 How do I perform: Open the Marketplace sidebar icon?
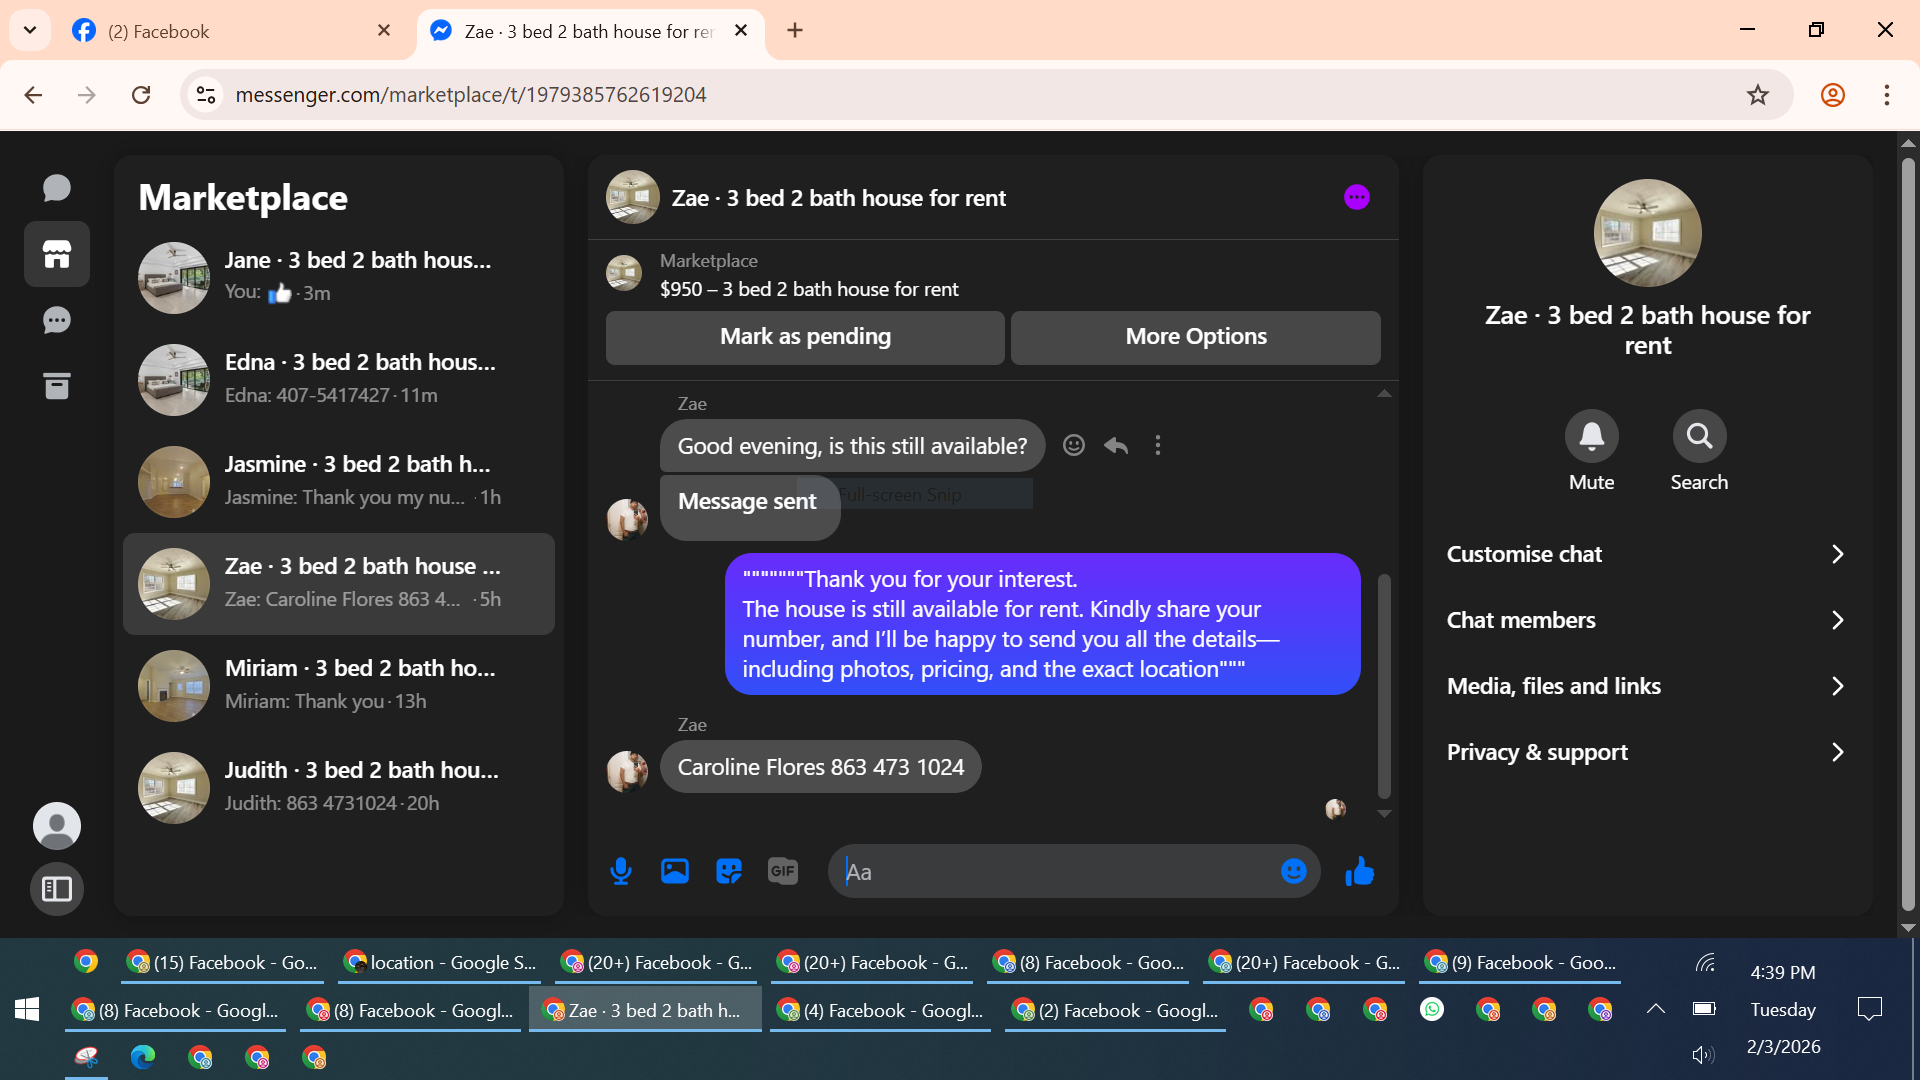[x=57, y=254]
